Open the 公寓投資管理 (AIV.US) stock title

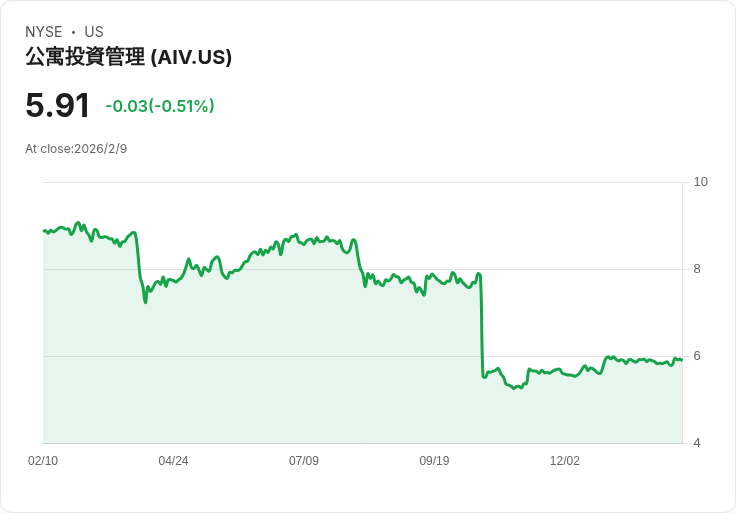pyautogui.click(x=128, y=58)
